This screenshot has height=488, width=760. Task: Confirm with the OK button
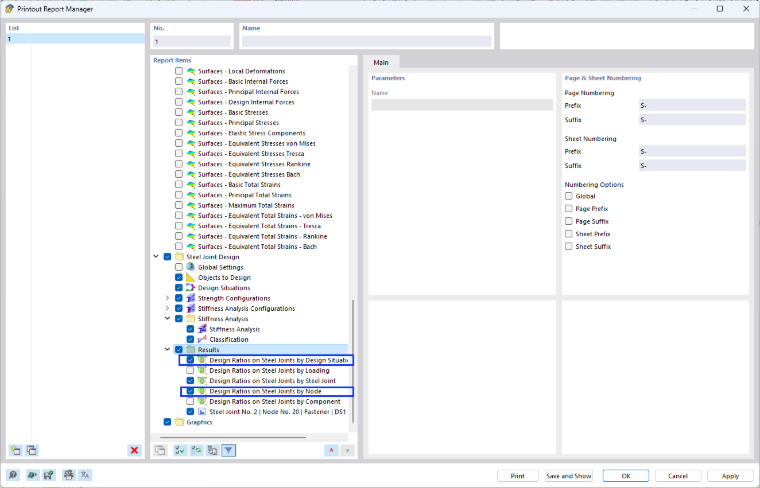626,476
